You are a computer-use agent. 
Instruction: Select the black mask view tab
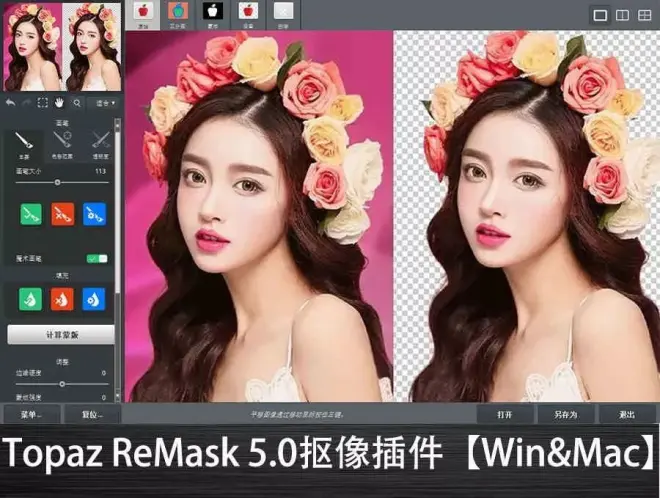point(211,12)
